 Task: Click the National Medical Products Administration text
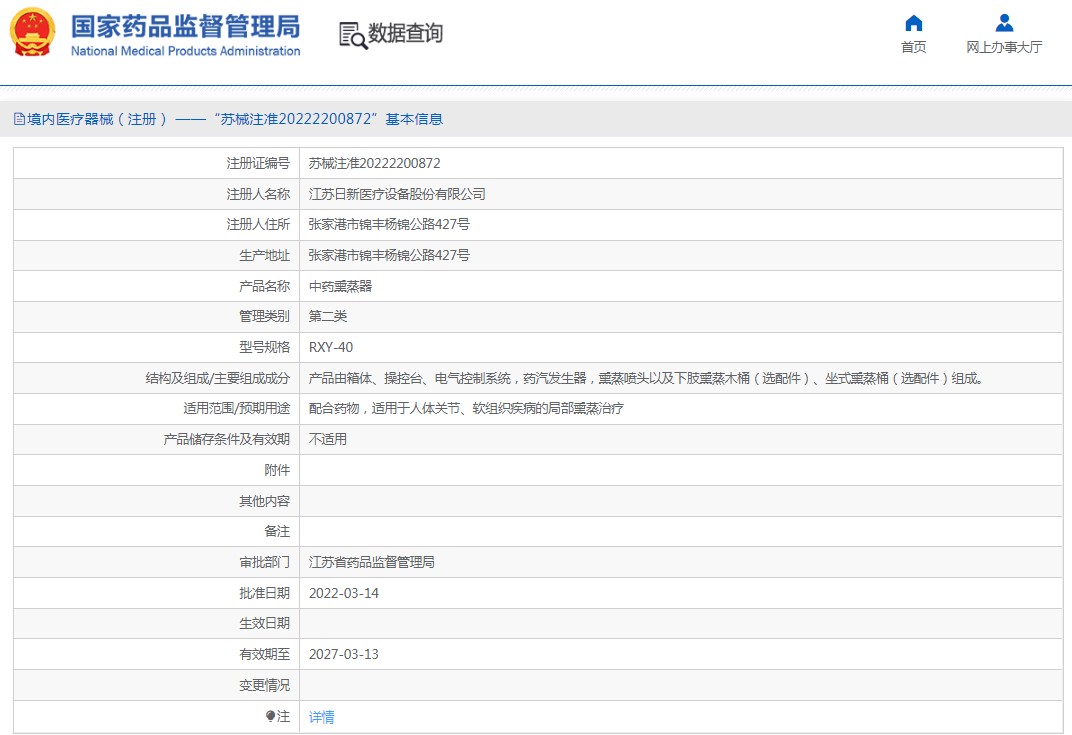click(x=185, y=51)
